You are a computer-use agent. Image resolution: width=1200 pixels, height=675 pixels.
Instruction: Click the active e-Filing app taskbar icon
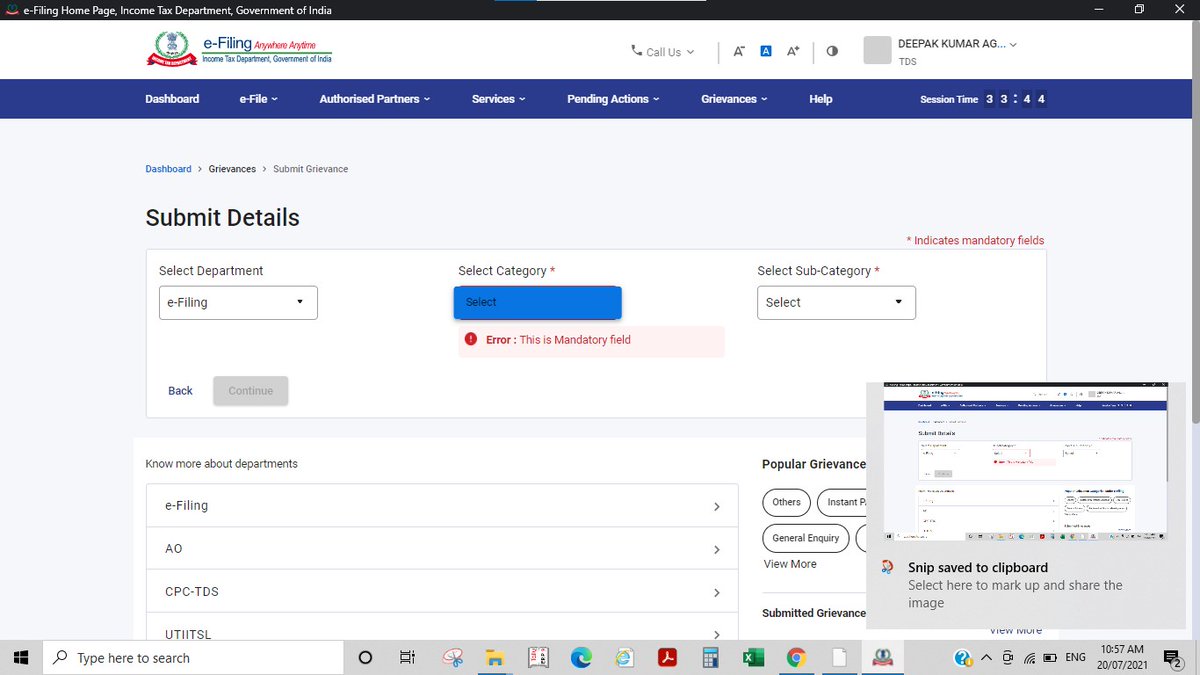click(x=882, y=657)
